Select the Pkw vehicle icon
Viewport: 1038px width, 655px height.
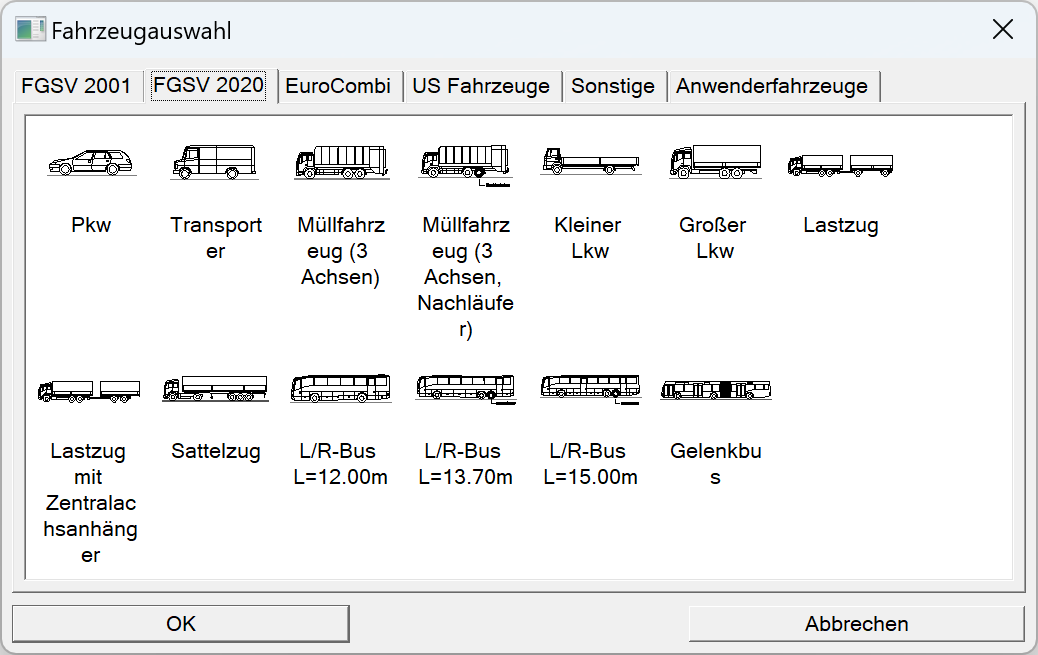tap(92, 160)
